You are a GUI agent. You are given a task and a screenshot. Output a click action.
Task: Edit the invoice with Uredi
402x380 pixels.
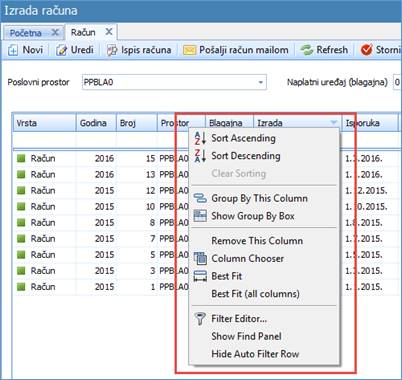point(75,50)
